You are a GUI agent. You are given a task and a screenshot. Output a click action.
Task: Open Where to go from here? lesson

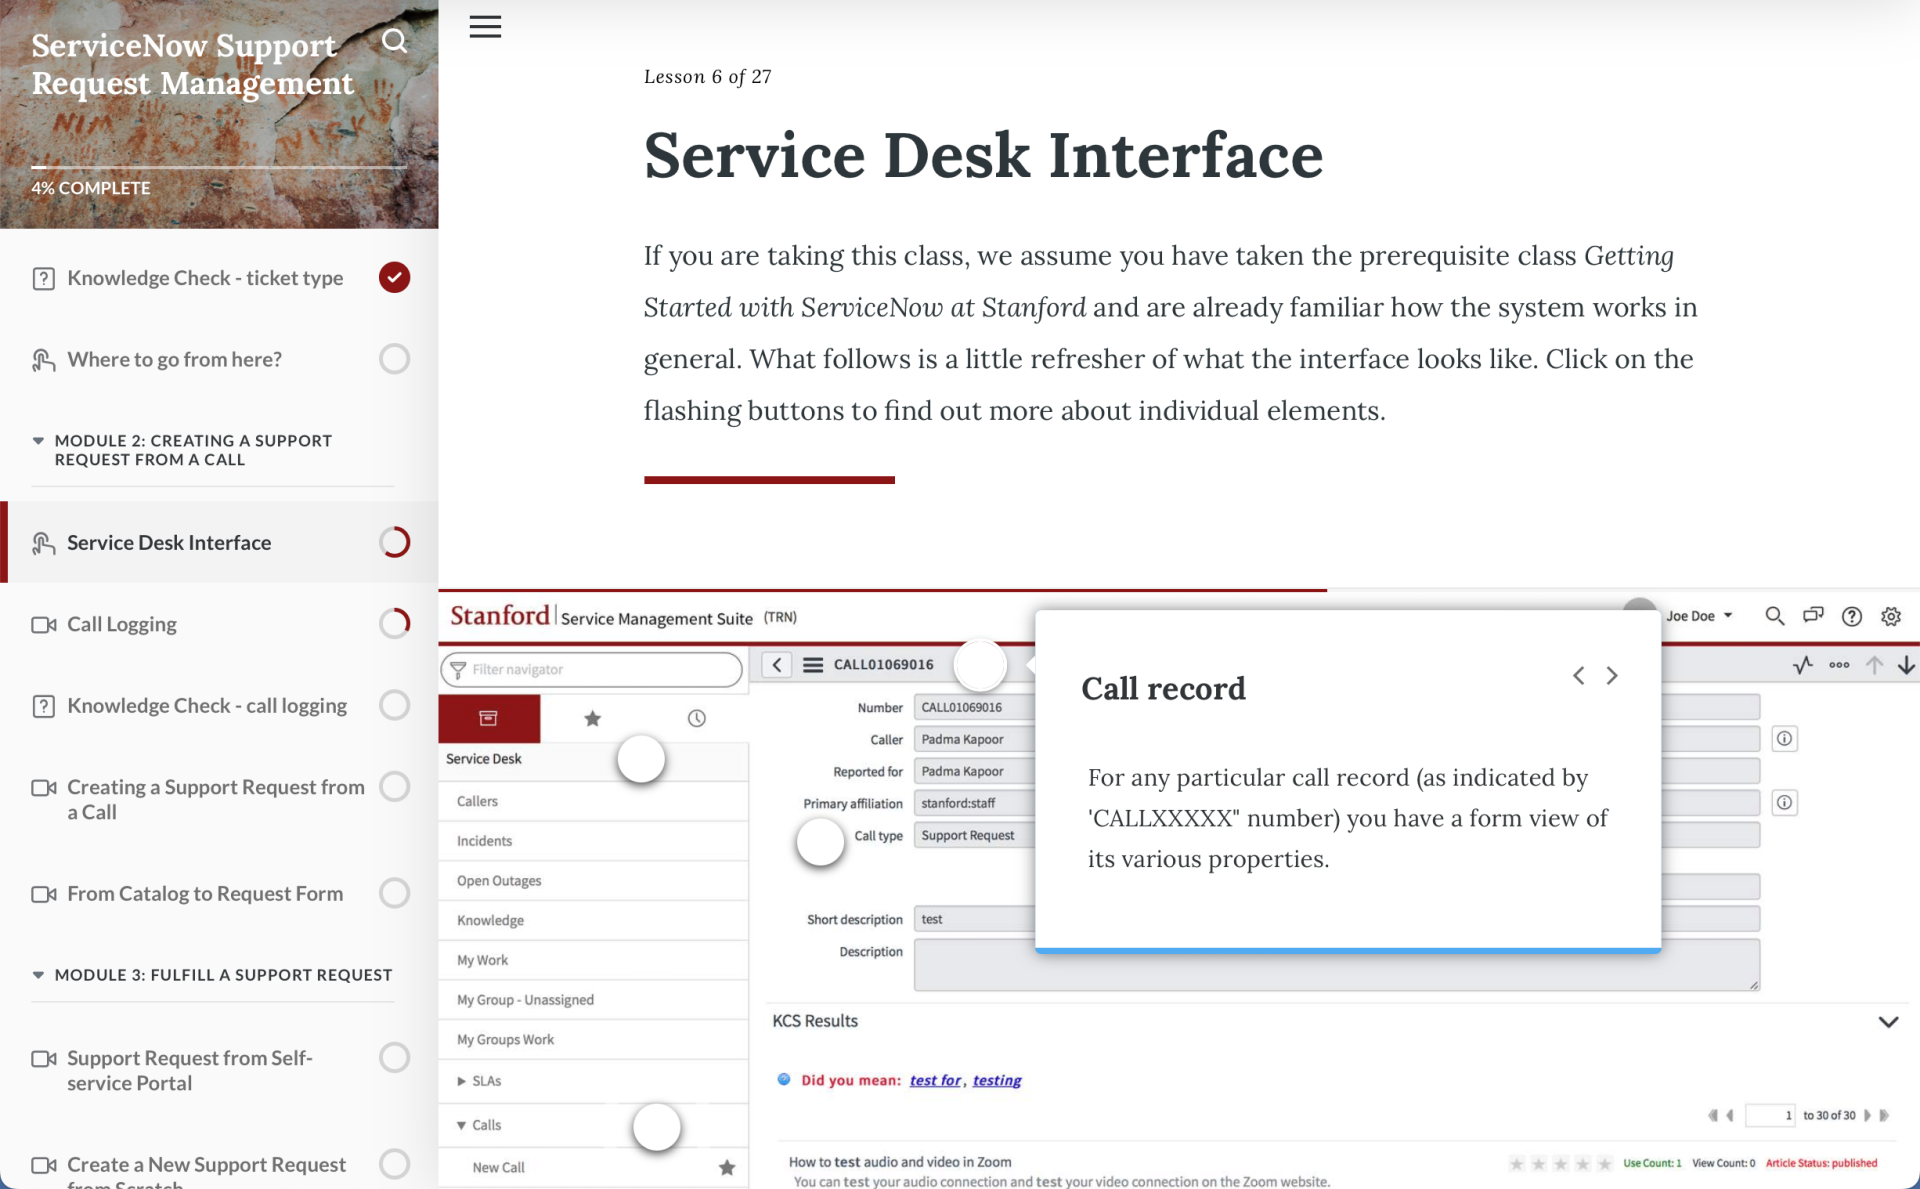pyautogui.click(x=174, y=359)
